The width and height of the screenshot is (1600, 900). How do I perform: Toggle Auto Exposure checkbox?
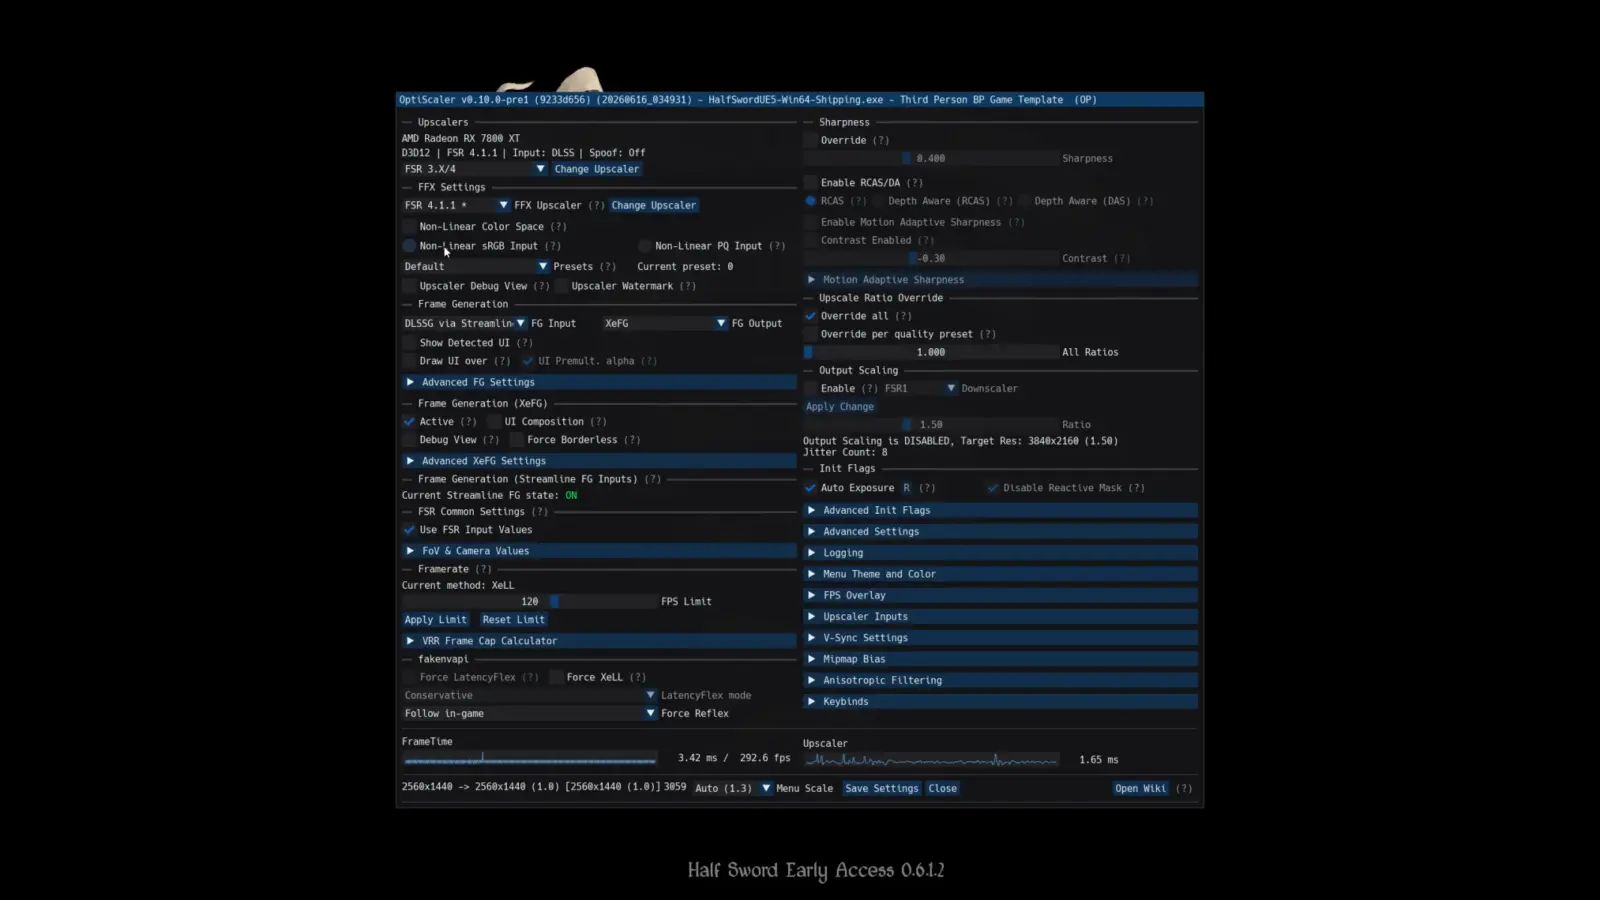point(810,488)
